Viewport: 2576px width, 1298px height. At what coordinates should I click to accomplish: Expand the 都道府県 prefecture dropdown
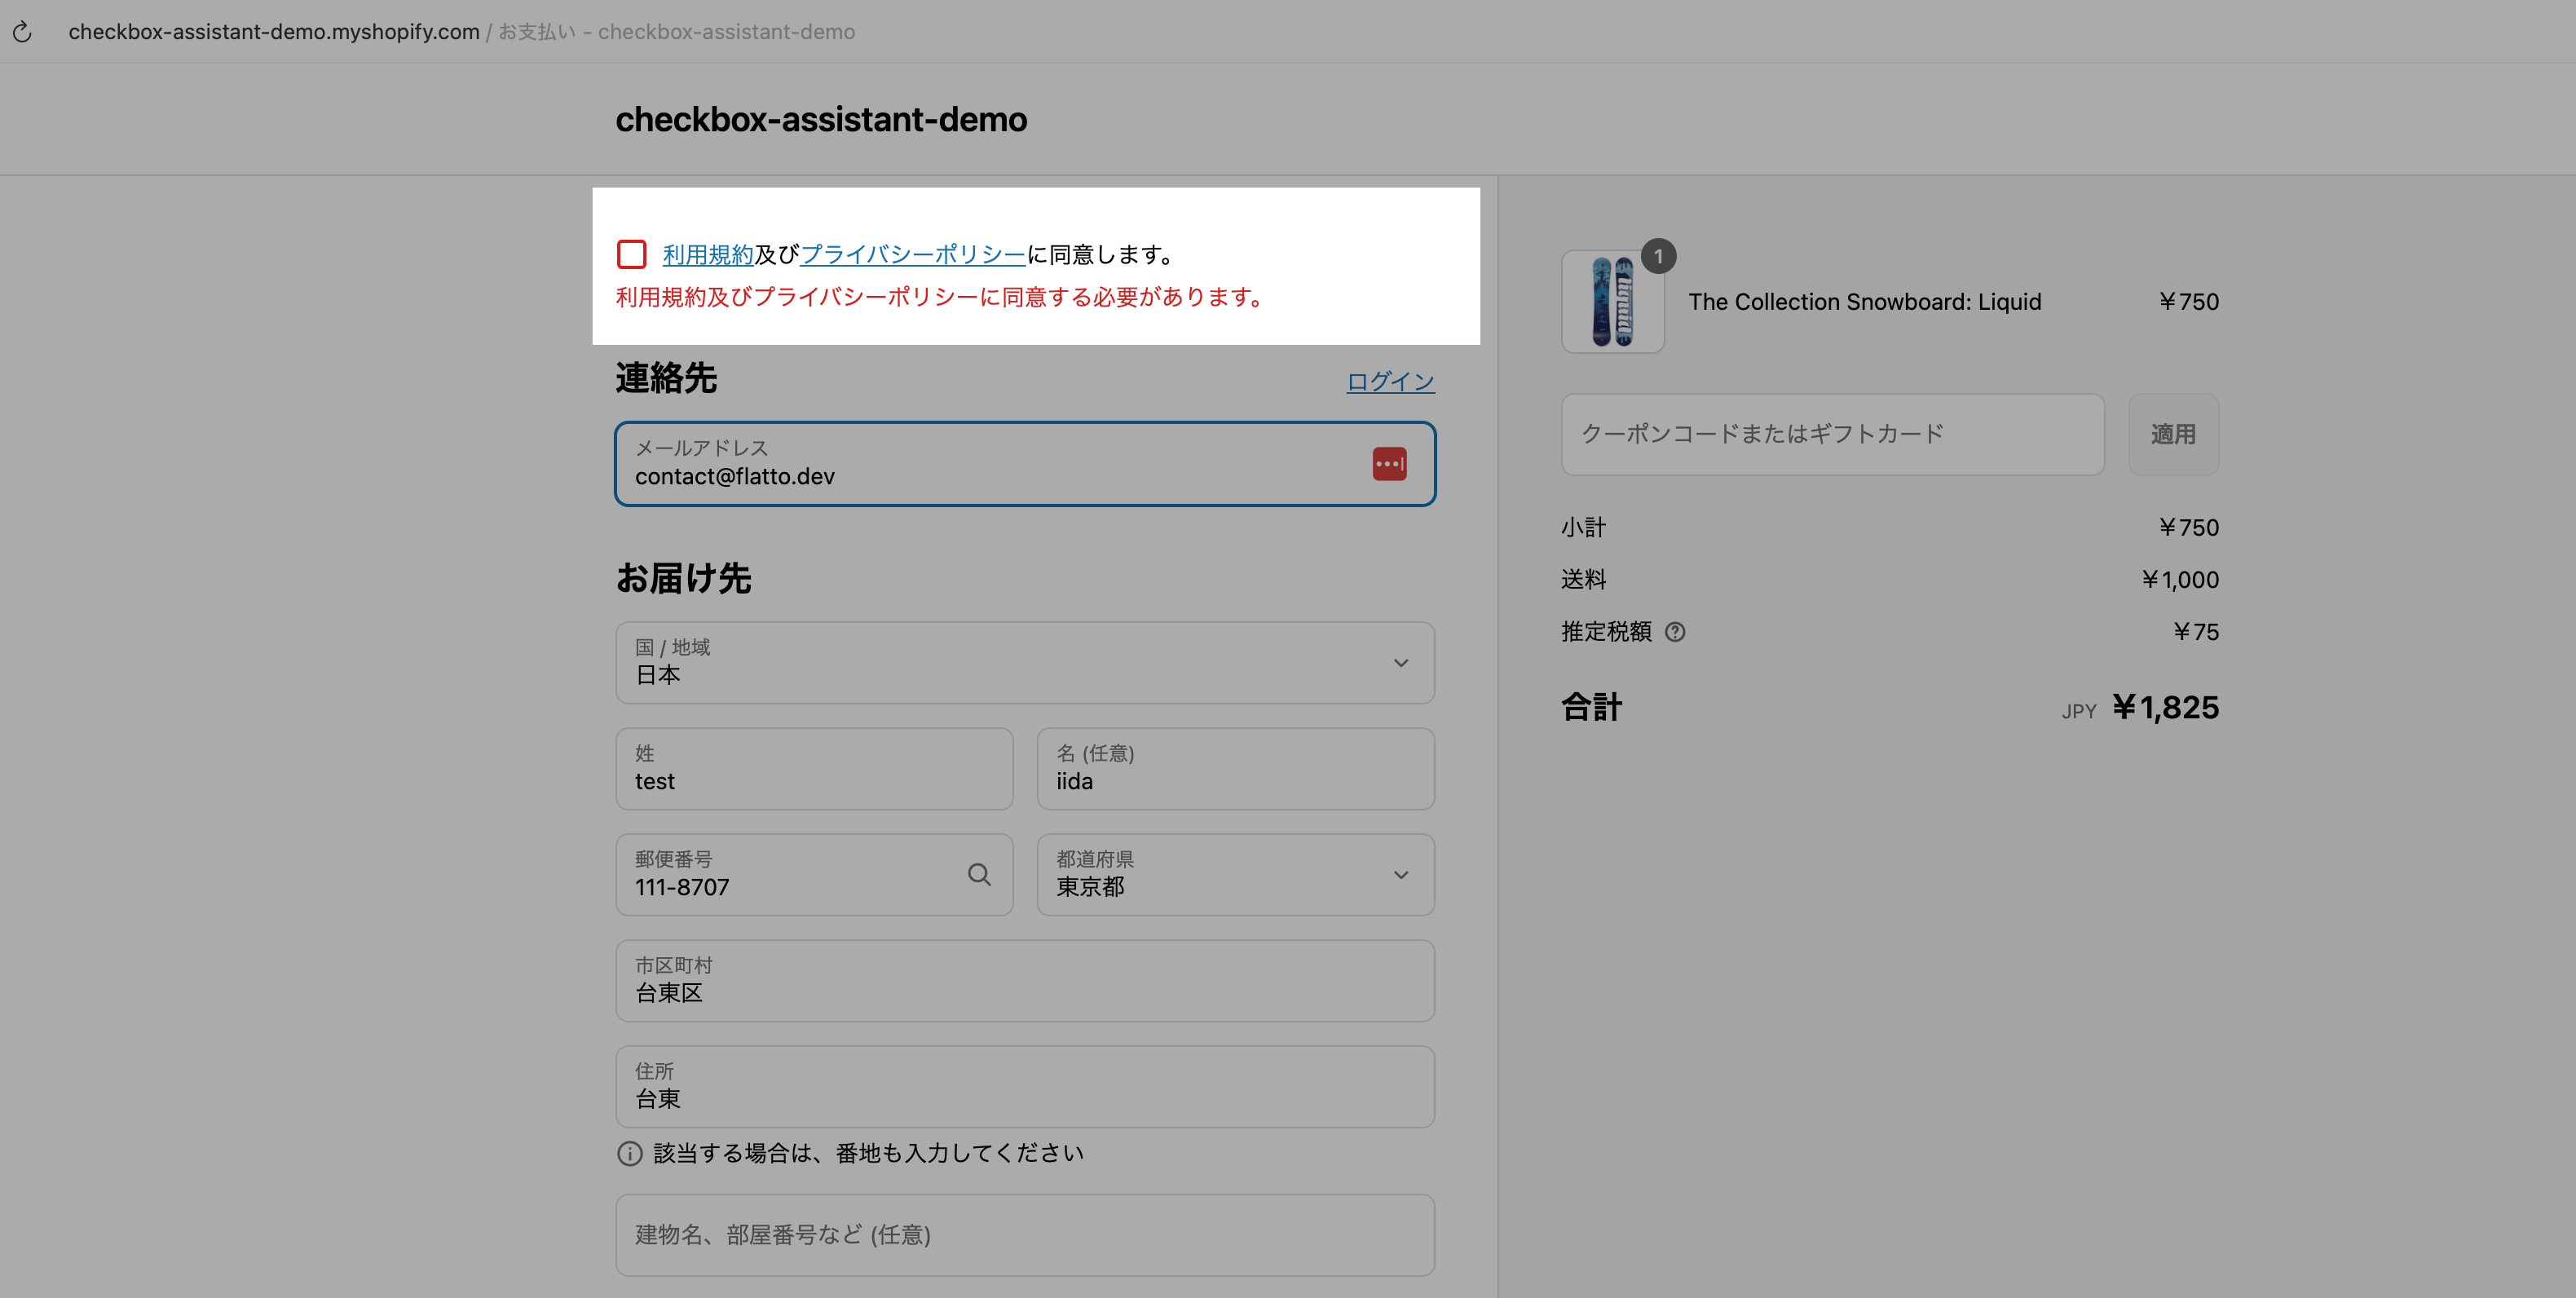click(1235, 875)
